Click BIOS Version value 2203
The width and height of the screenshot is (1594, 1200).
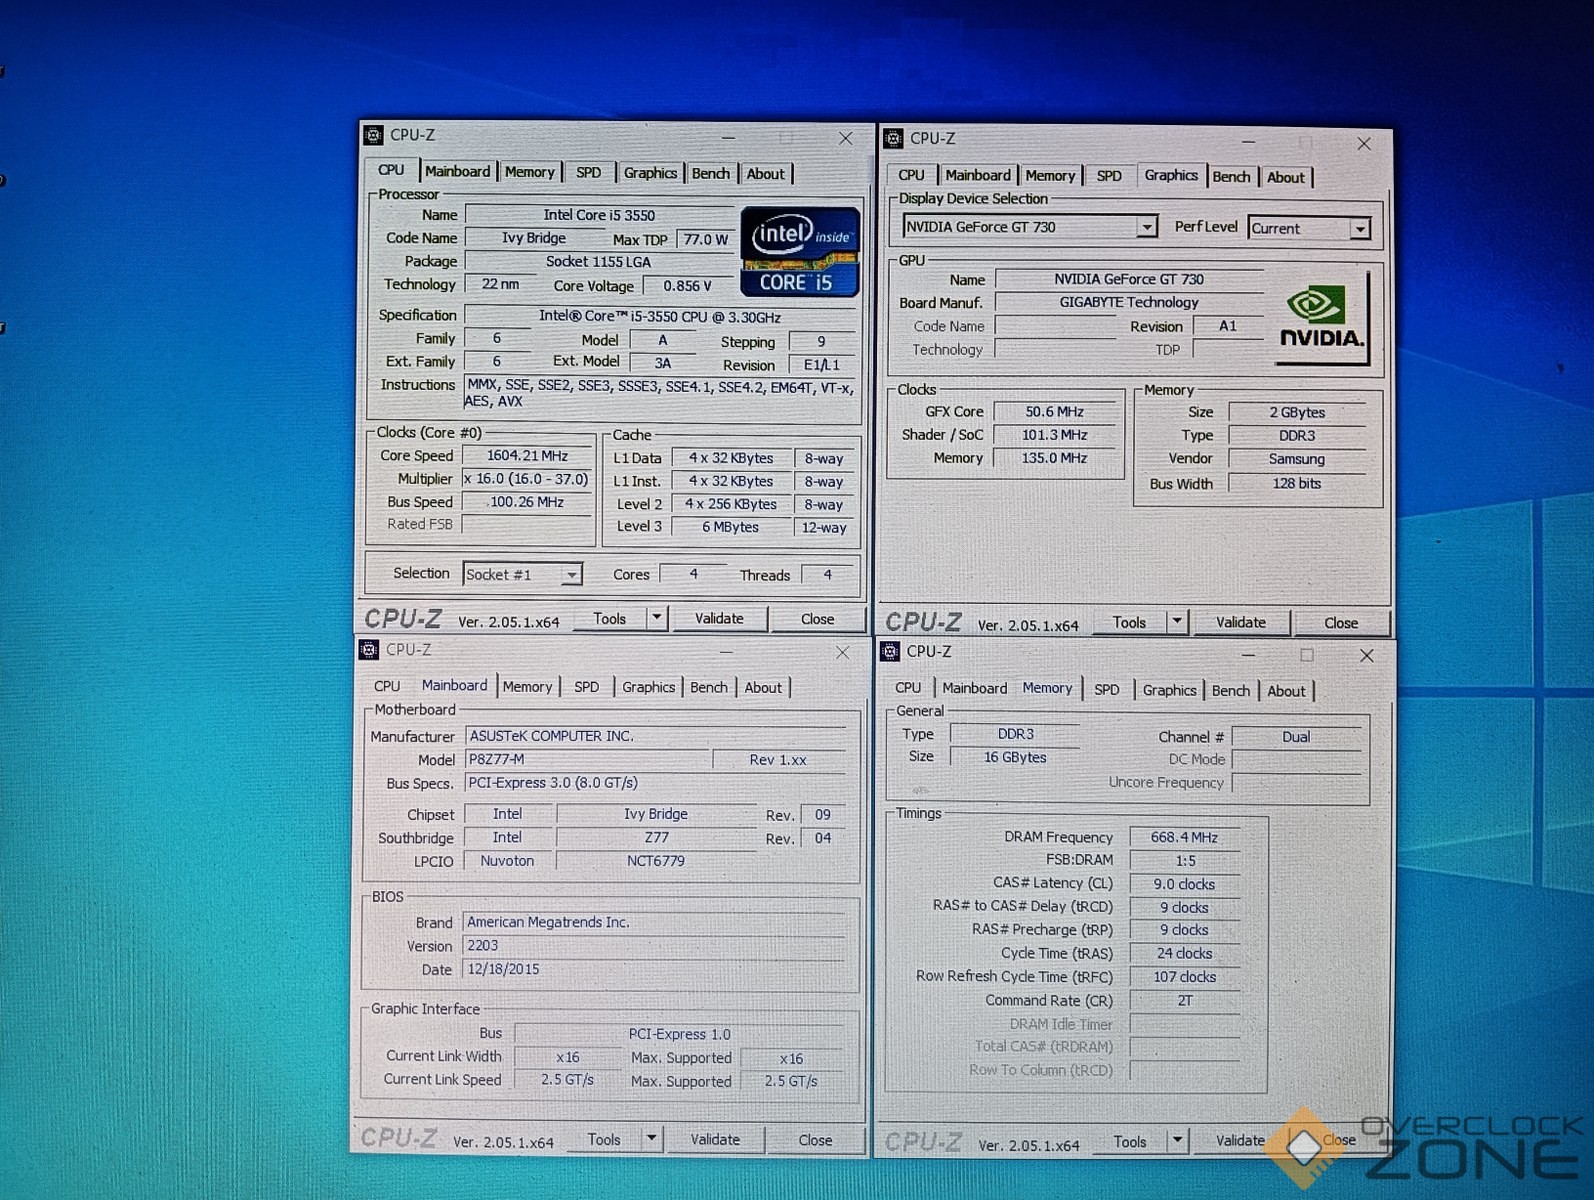point(655,945)
